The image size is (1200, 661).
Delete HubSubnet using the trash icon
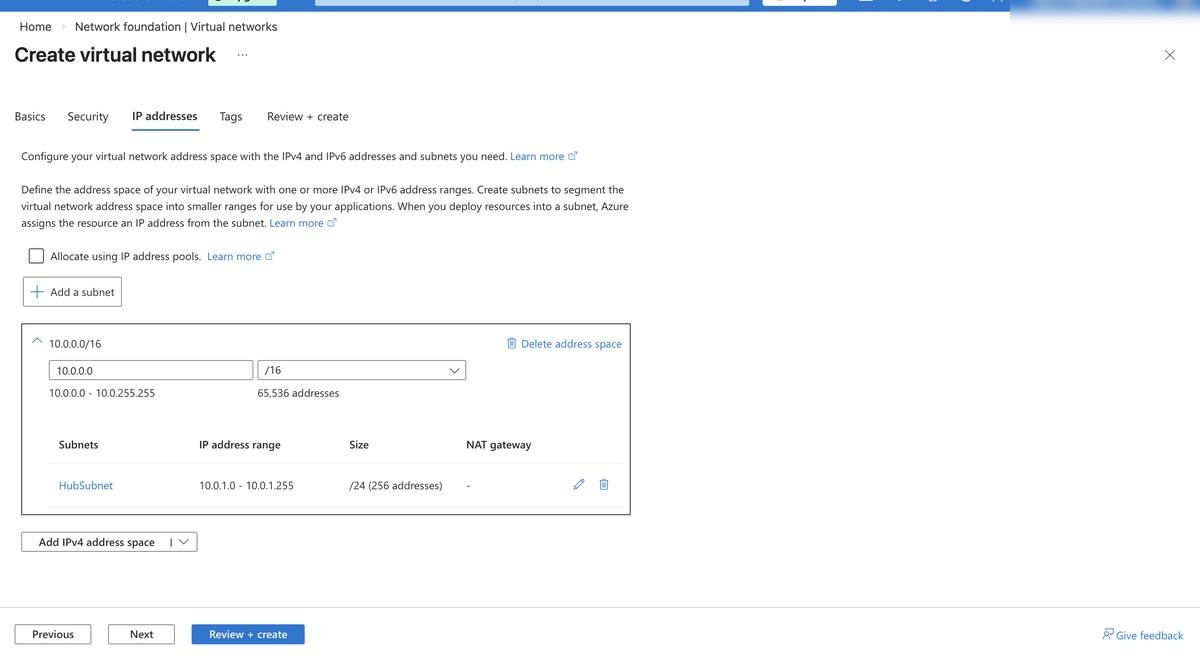point(604,485)
